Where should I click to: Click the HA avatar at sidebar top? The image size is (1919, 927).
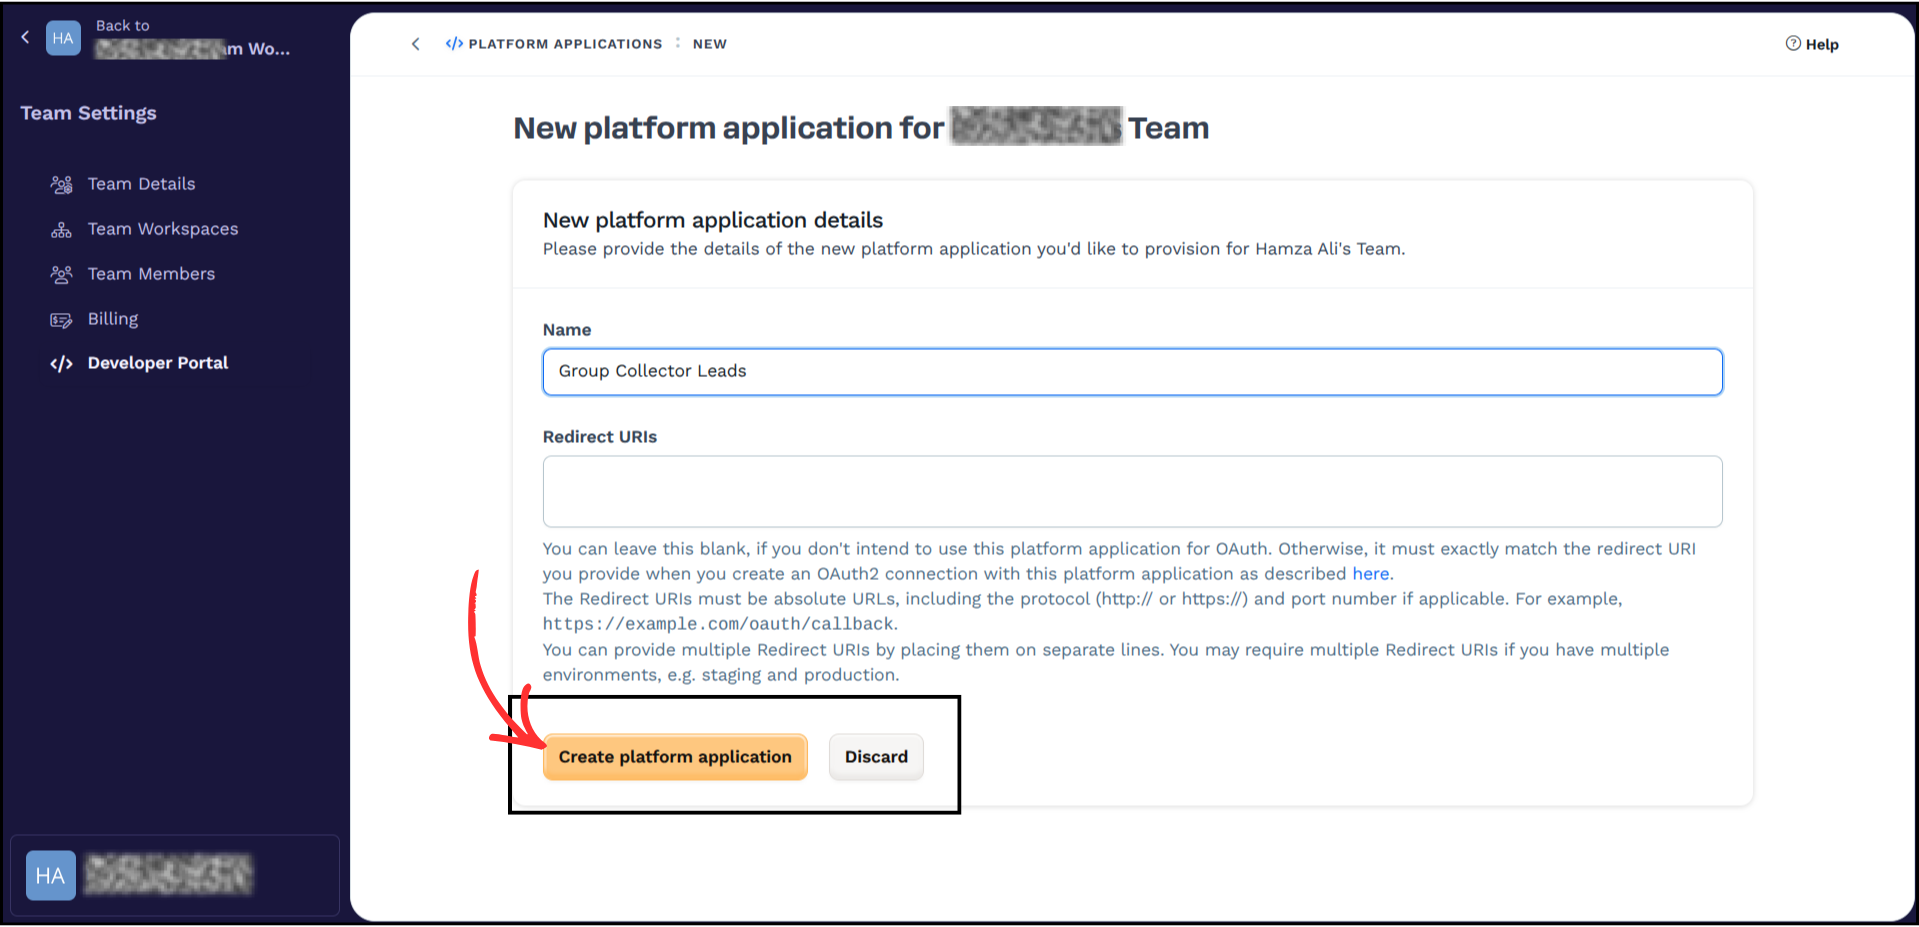pyautogui.click(x=63, y=37)
